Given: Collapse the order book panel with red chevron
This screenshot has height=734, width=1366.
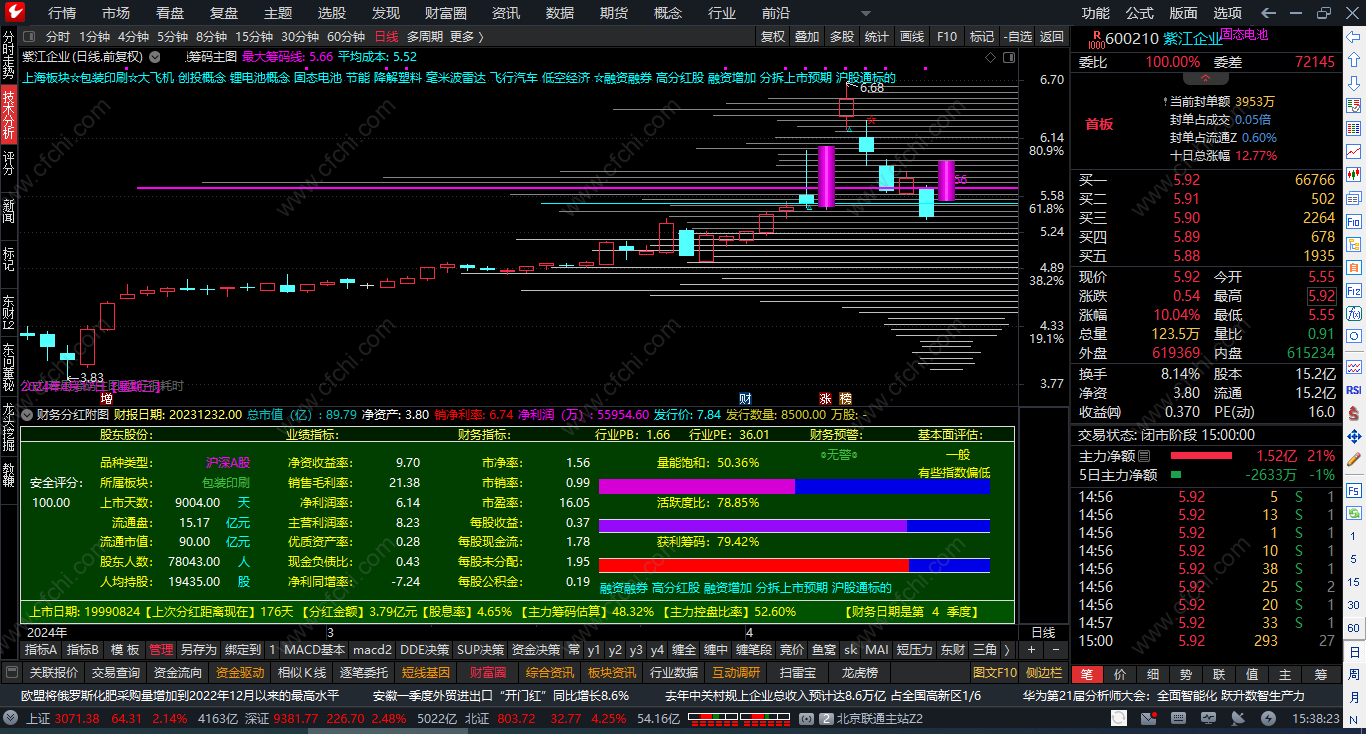Looking at the screenshot, I should (x=1206, y=78).
